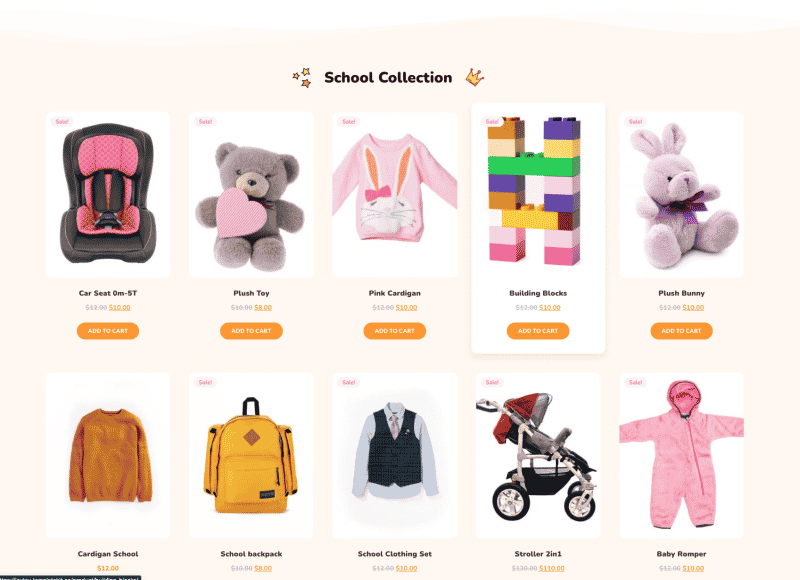Open the School Clothing Set title link
The width and height of the screenshot is (800, 580).
[x=394, y=554]
